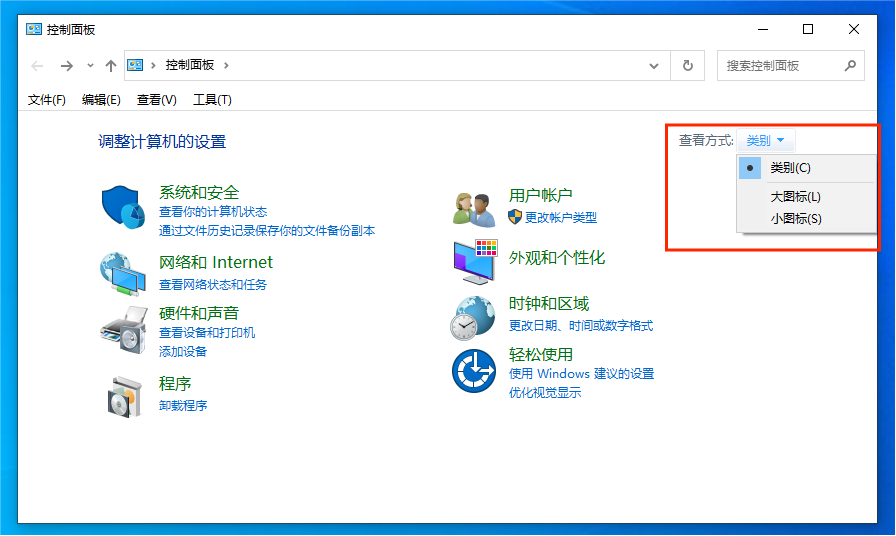896x536 pixels.
Task: Open the 用户帐户 people icon
Action: coord(474,208)
